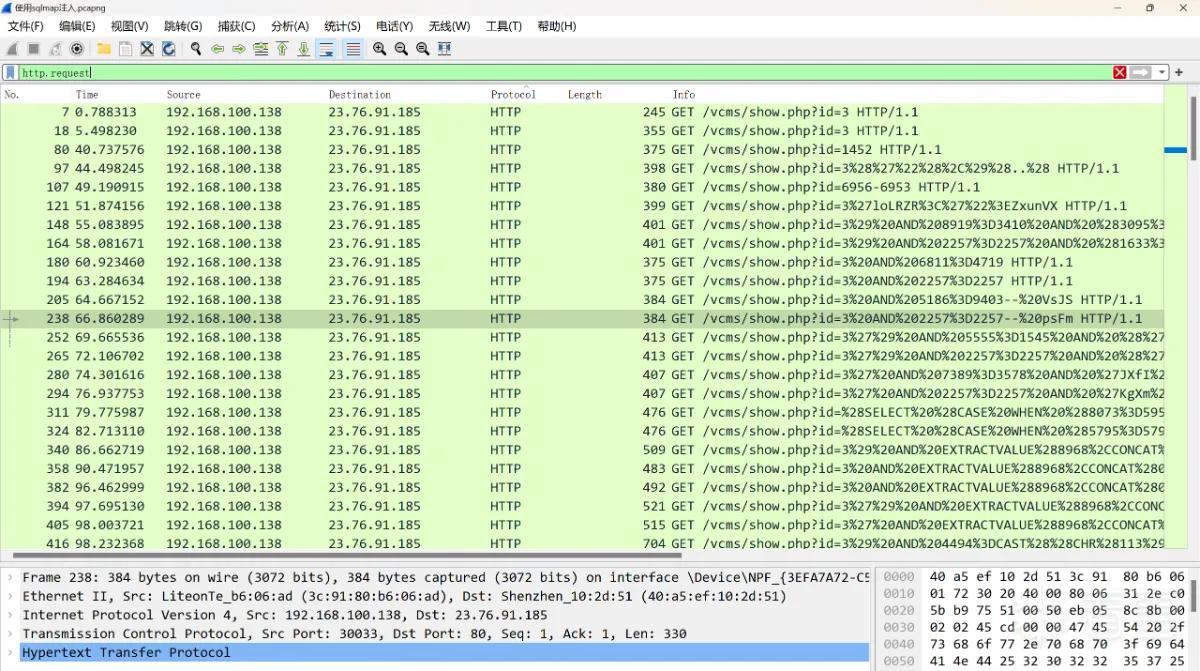Open the 帮助(H) menu

(x=557, y=26)
